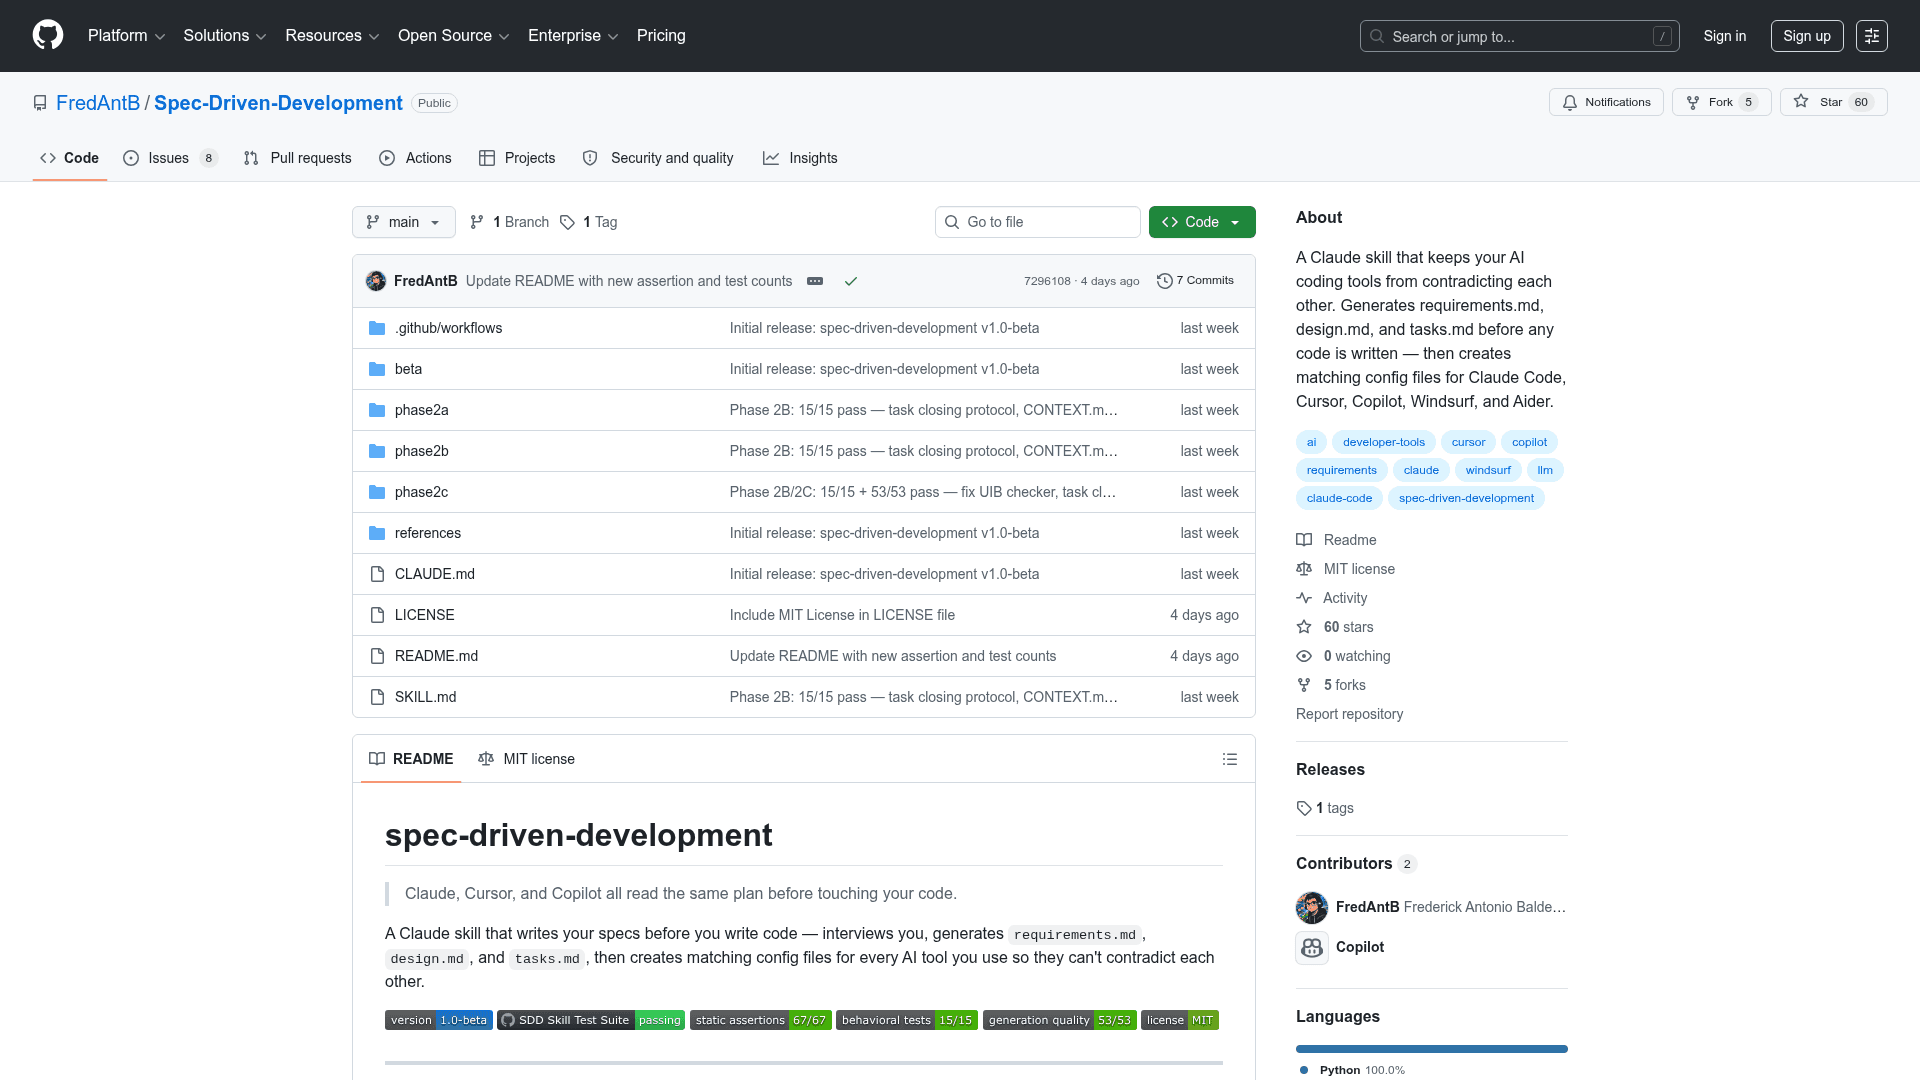Click the spec-driven-development topic tag
1920x1080 pixels.
(x=1466, y=498)
